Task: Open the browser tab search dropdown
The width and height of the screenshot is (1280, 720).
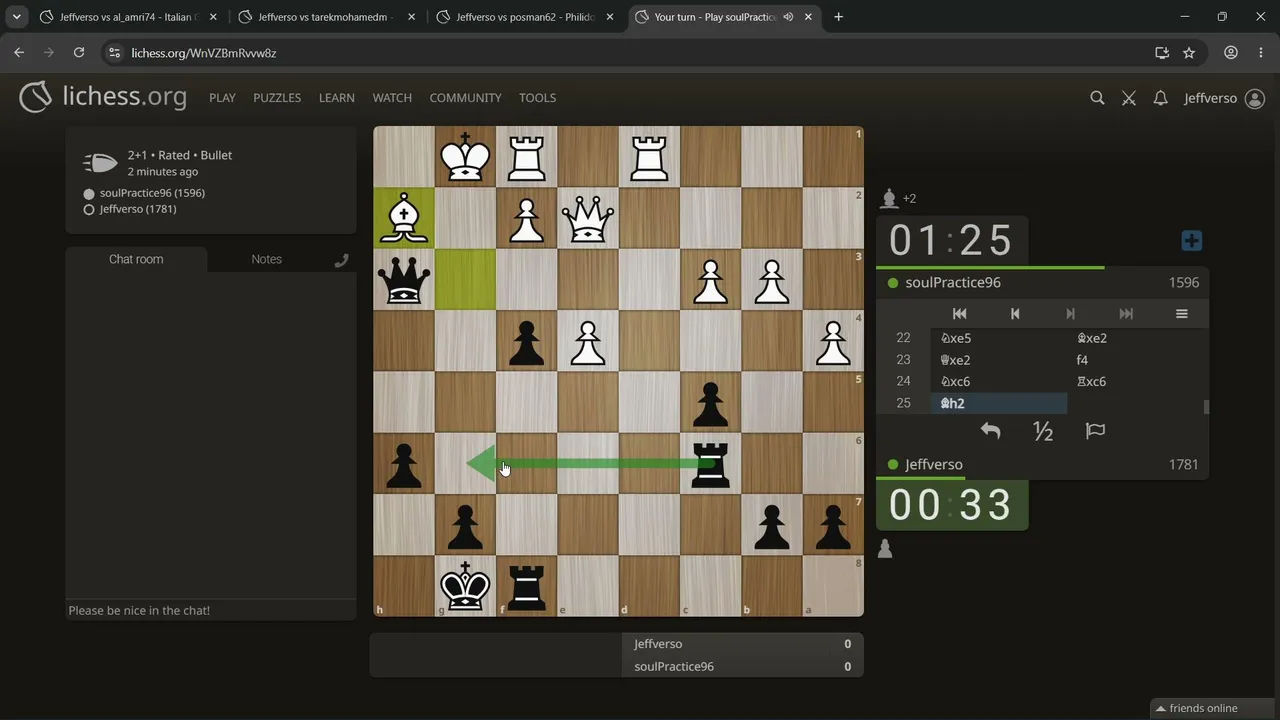Action: 17,17
